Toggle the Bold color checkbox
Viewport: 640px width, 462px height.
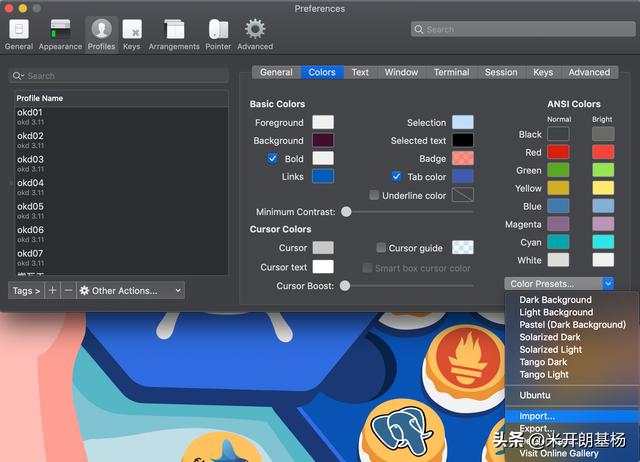pos(272,158)
